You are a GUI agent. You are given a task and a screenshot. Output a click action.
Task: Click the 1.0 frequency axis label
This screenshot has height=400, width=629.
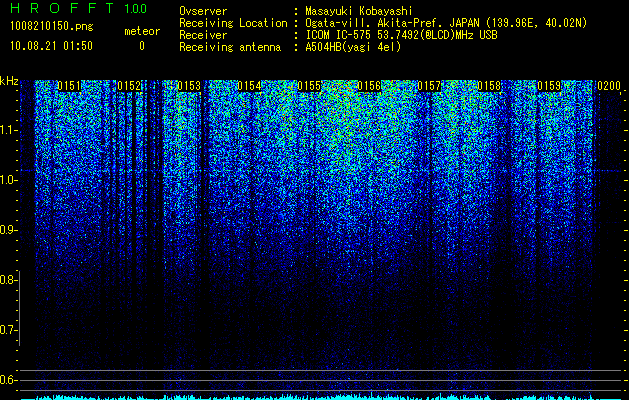tap(7, 180)
